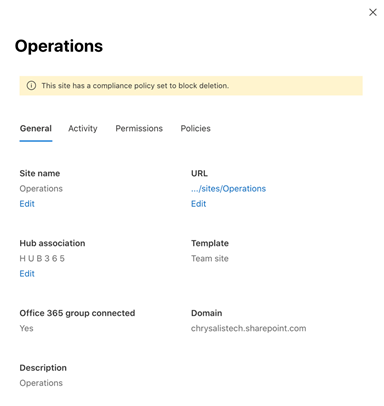384x406 pixels.
Task: Click the Operations value under Site name
Action: pyautogui.click(x=41, y=189)
